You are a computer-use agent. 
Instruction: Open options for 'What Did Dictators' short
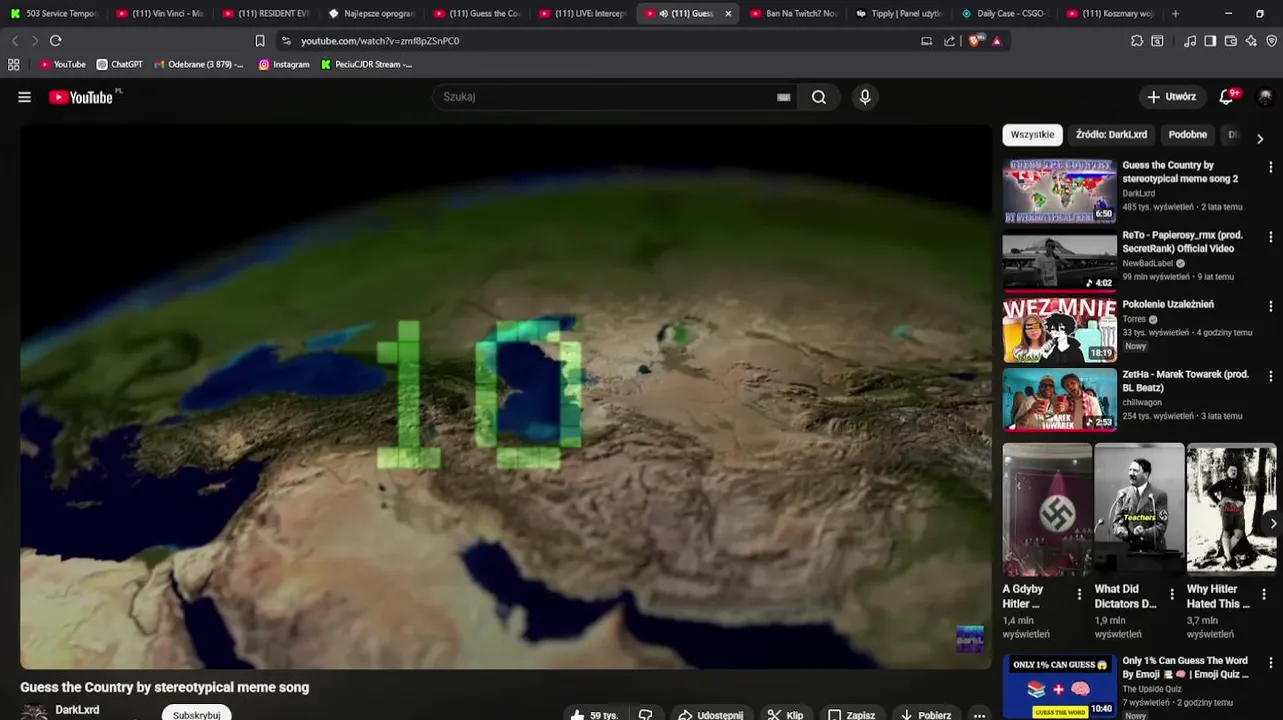1172,594
